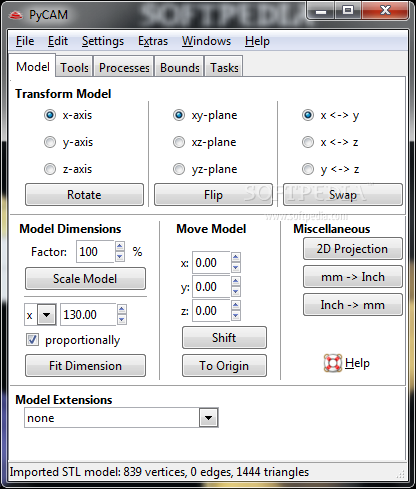Image resolution: width=416 pixels, height=489 pixels.
Task: Decrease the Move Model y value
Action: click(x=236, y=292)
